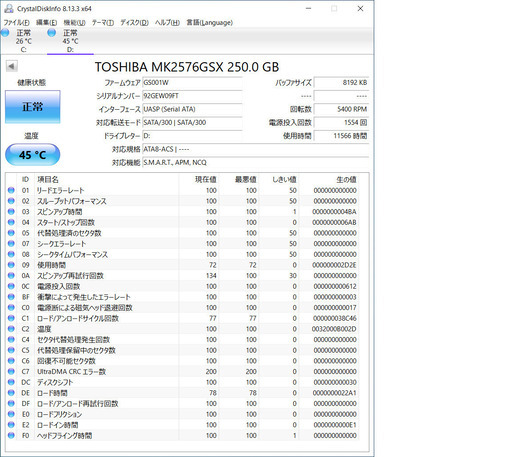This screenshot has height=457, width=512.
Task: Click the status icon for attribute 01
Action: (11, 190)
